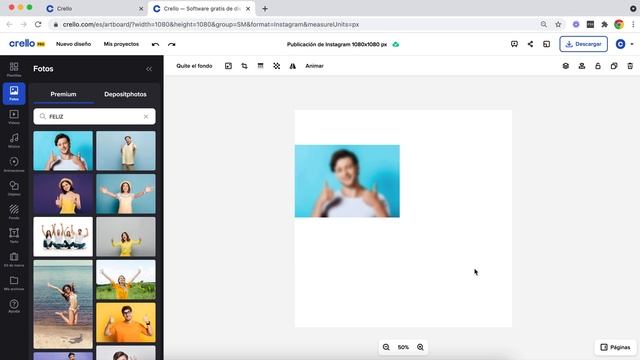Screen dimensions: 640x360
Task: Select the group sitting with raised arms thumbnail
Action: pyautogui.click(x=63, y=237)
